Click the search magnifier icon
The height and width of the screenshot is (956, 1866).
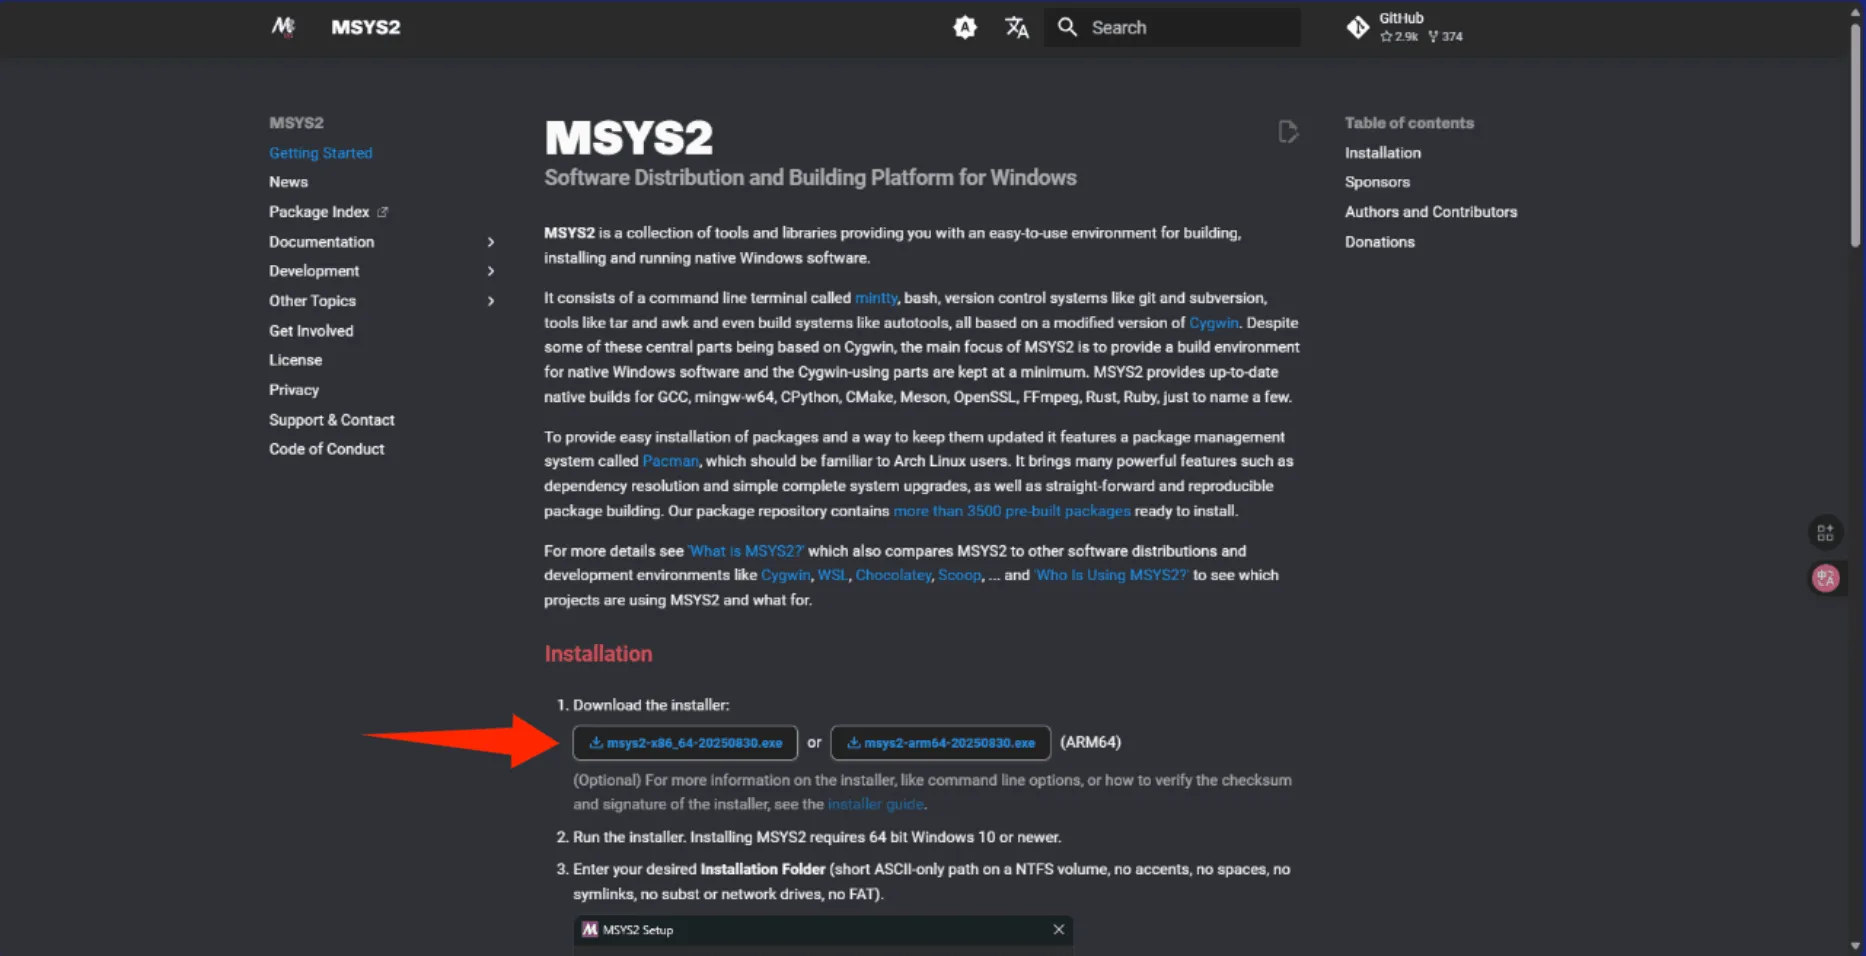pos(1067,28)
